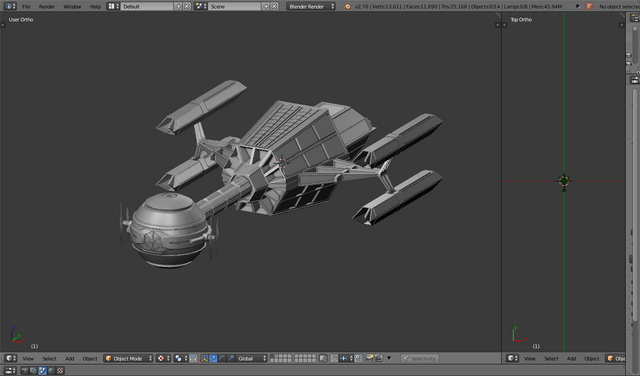640x376 pixels.
Task: Render an OpenGL image of the viewport
Action: [369, 358]
